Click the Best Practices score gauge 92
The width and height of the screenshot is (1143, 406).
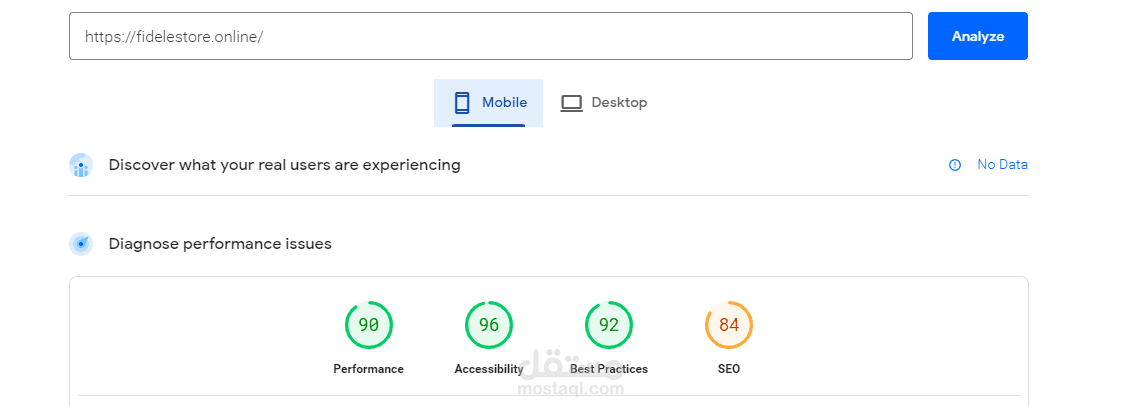click(609, 325)
